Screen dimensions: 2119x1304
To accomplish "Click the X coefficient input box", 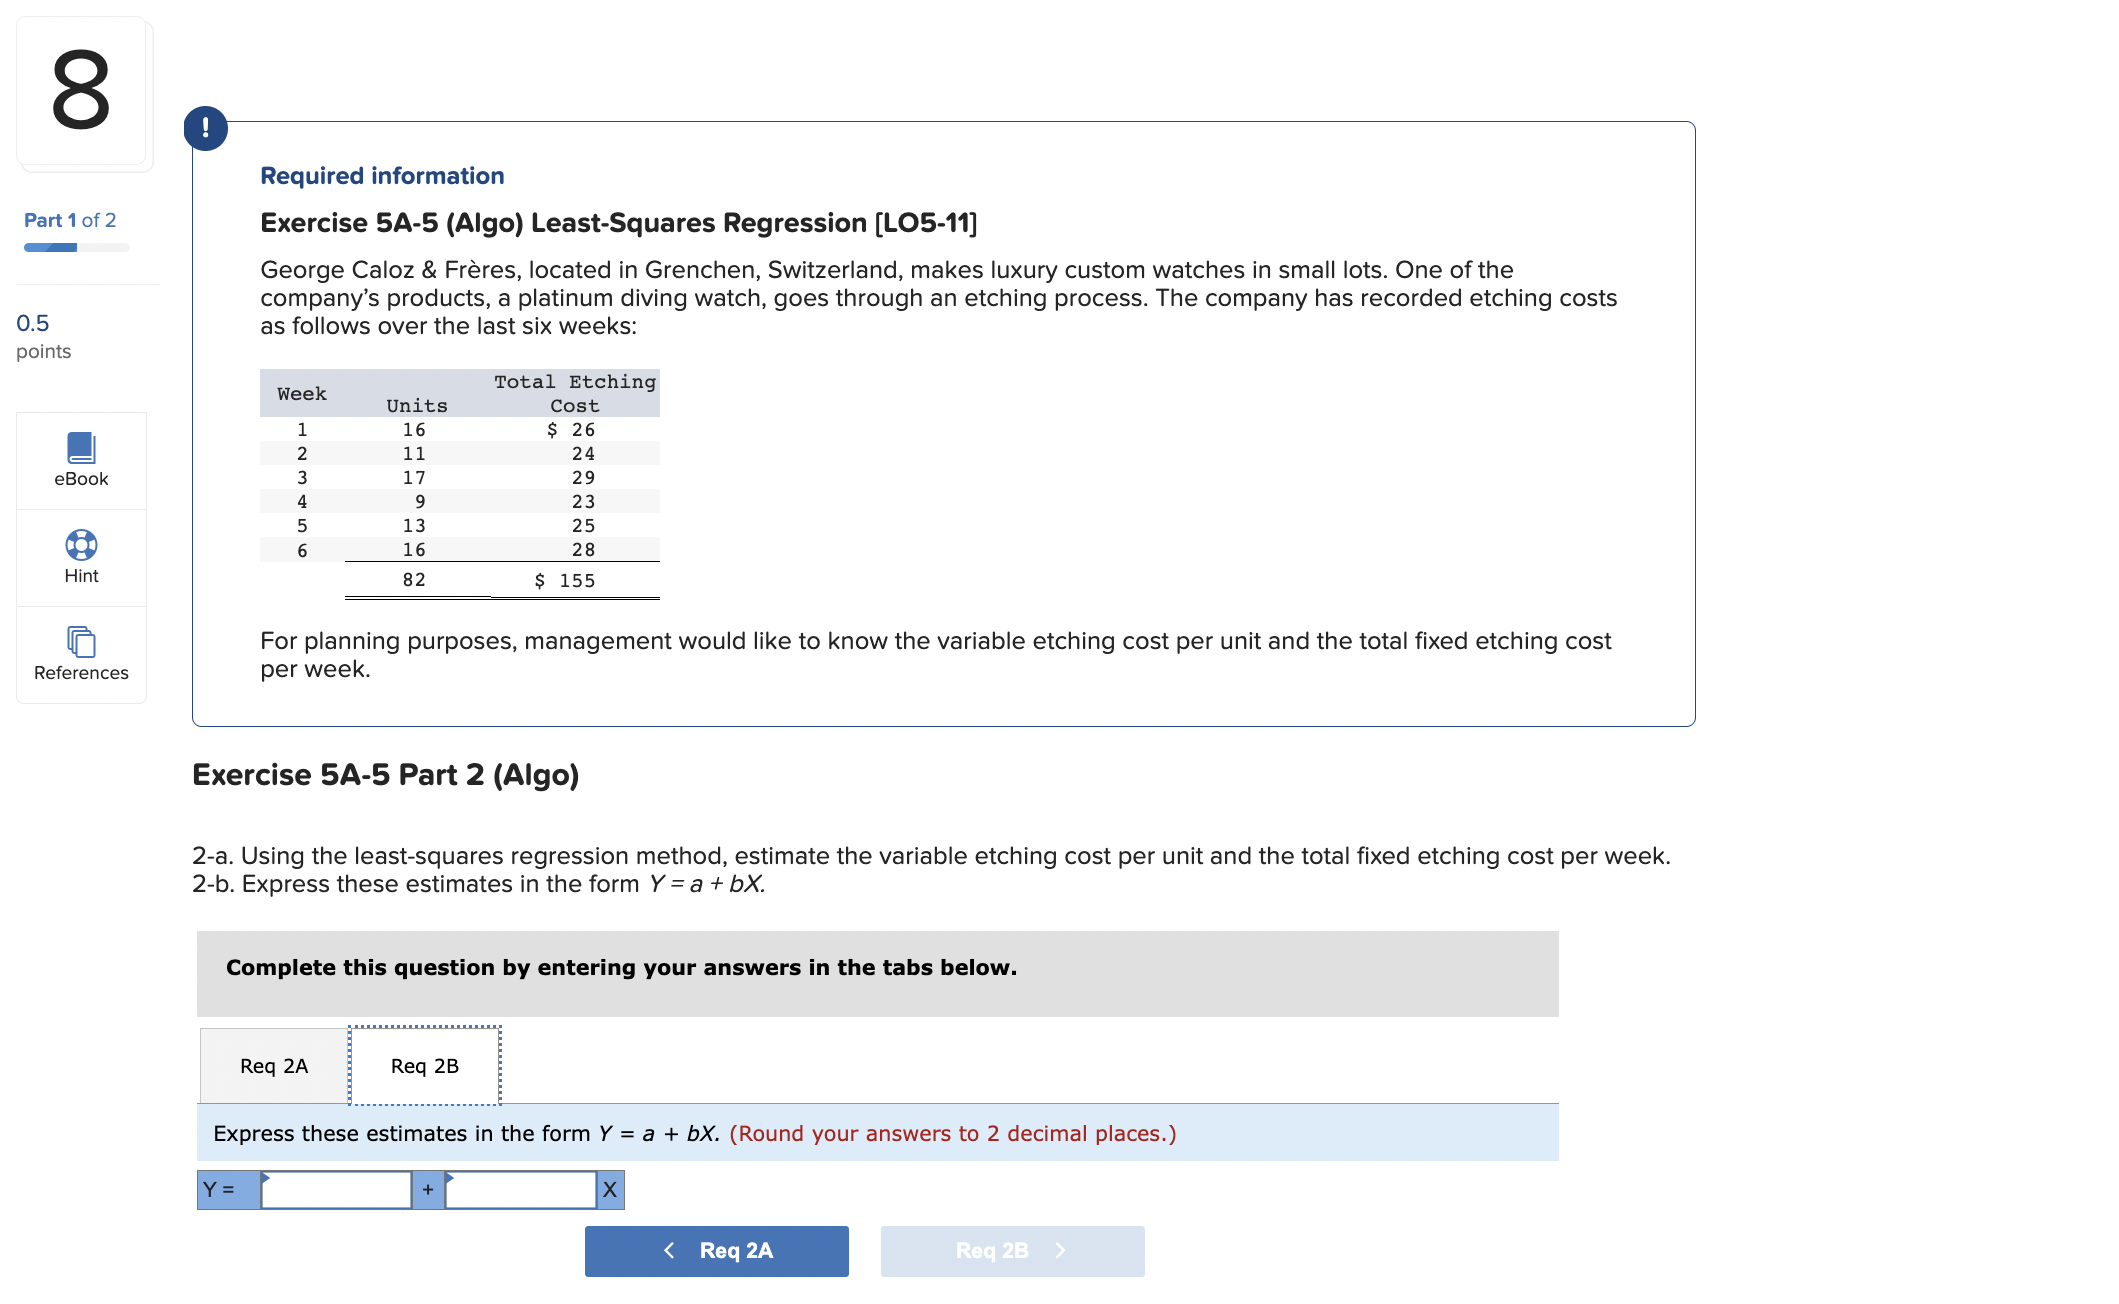I will tap(520, 1189).
